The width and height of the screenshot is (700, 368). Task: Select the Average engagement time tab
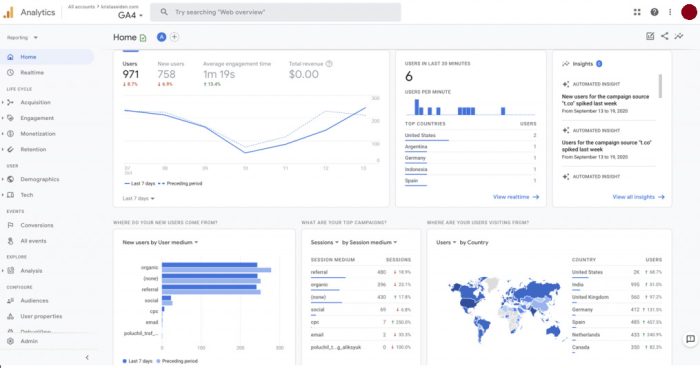(237, 73)
